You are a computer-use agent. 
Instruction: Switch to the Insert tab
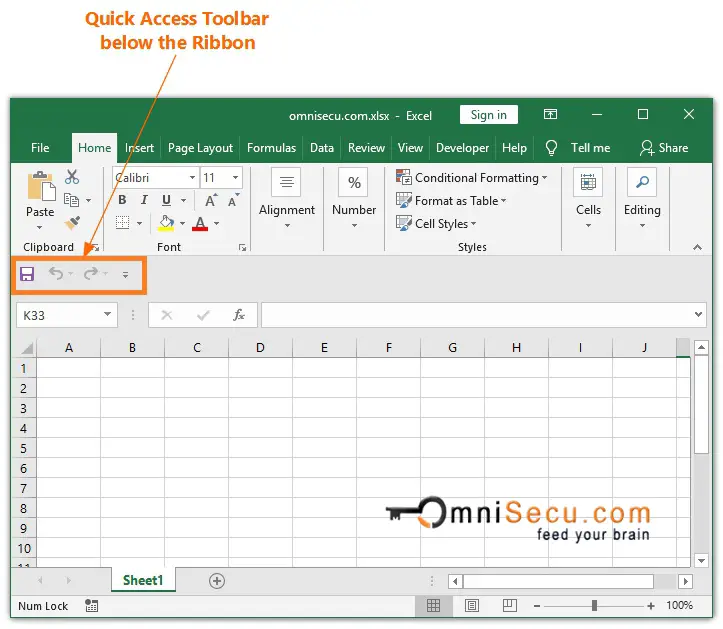[139, 148]
